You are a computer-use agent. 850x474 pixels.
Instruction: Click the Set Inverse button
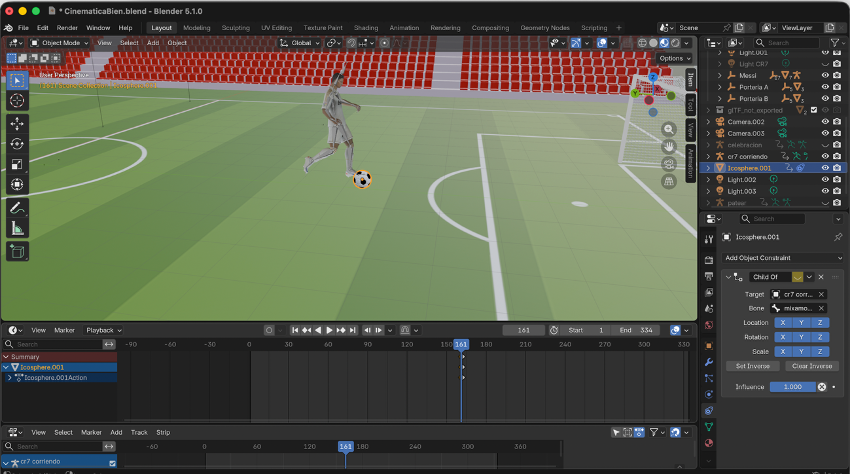(752, 366)
